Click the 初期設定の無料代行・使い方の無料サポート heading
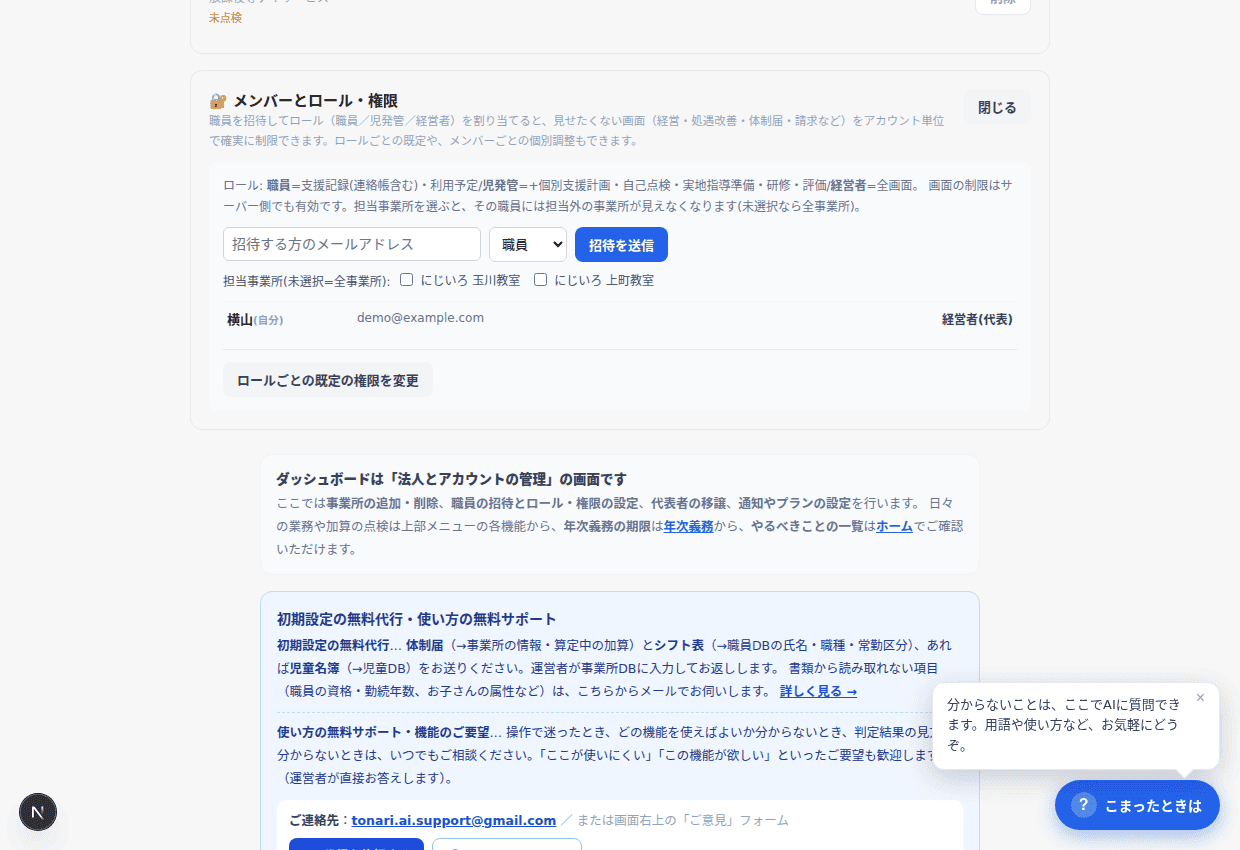The height and width of the screenshot is (850, 1240). (417, 619)
